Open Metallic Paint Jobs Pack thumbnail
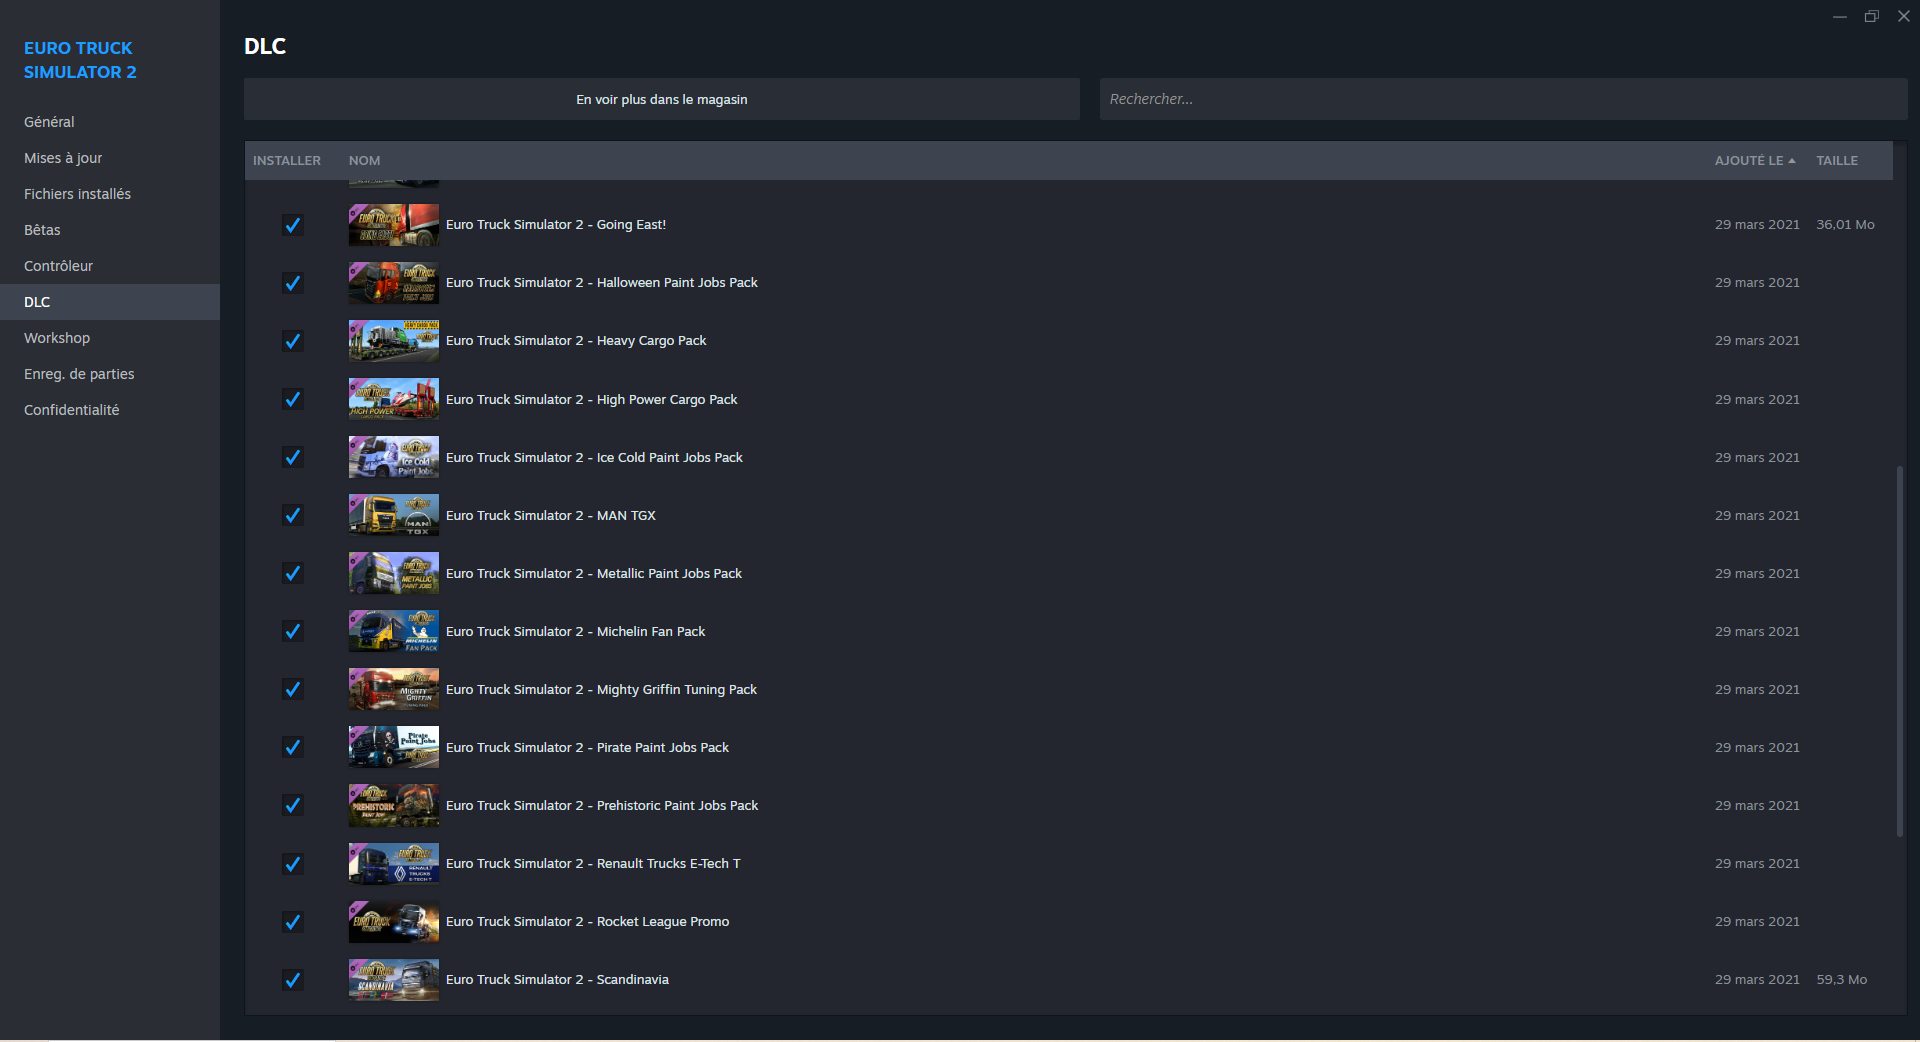1920x1042 pixels. pyautogui.click(x=394, y=573)
